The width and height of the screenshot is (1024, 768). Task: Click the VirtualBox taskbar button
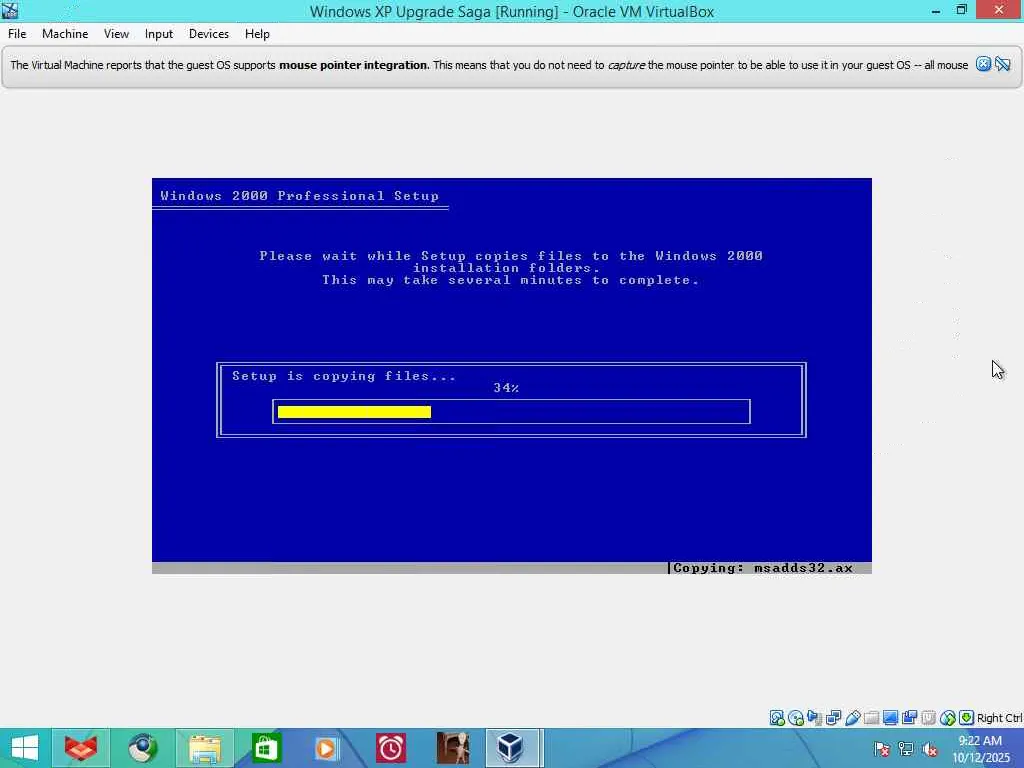[x=513, y=748]
